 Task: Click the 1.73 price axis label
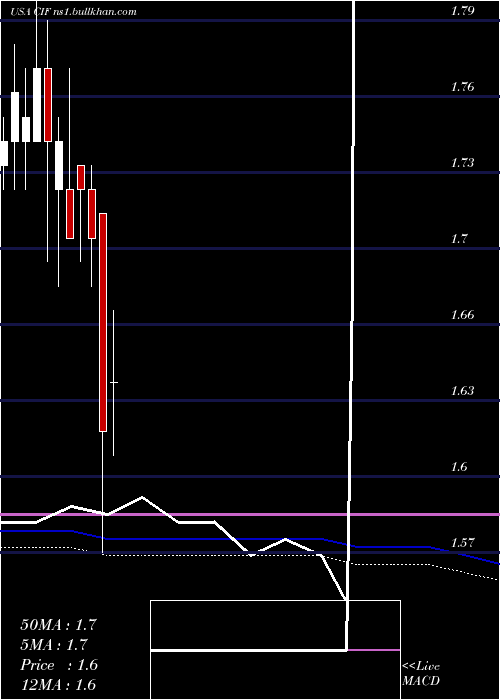pos(462,163)
